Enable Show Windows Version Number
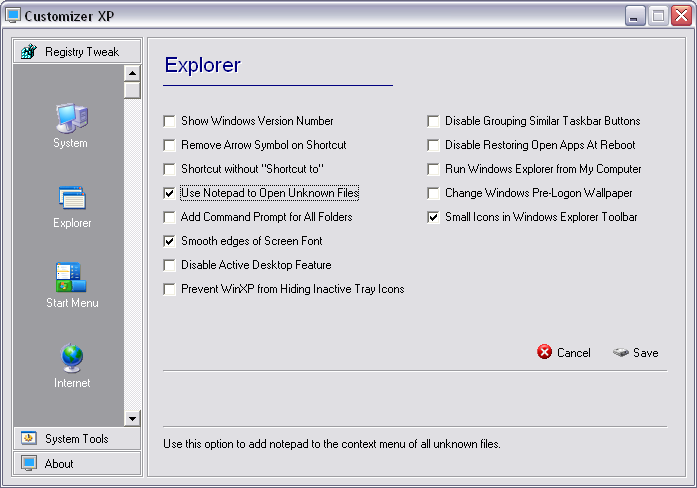Image resolution: width=697 pixels, height=488 pixels. pos(169,121)
